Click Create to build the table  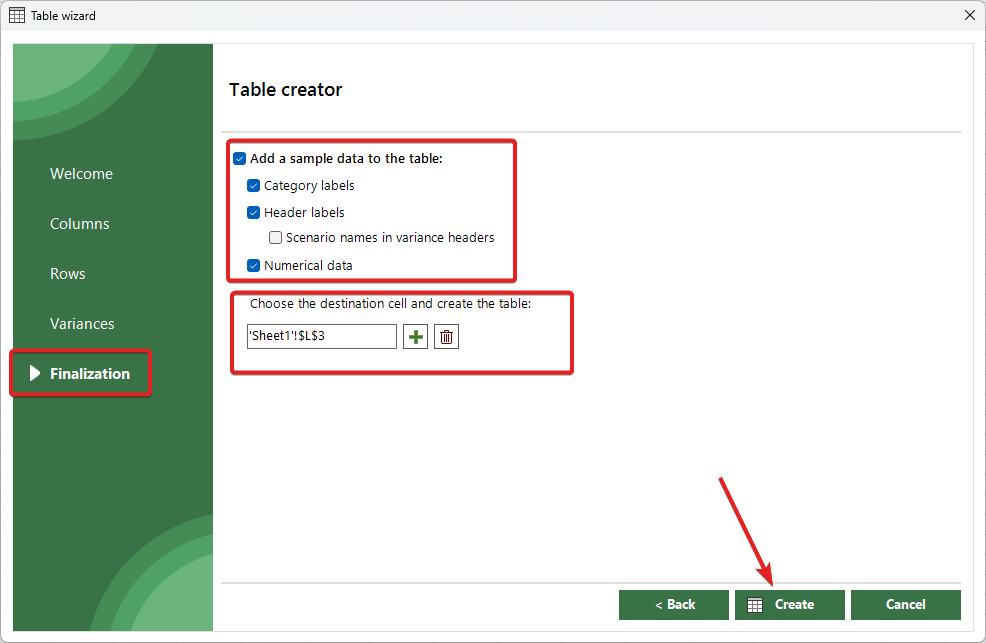(x=789, y=604)
